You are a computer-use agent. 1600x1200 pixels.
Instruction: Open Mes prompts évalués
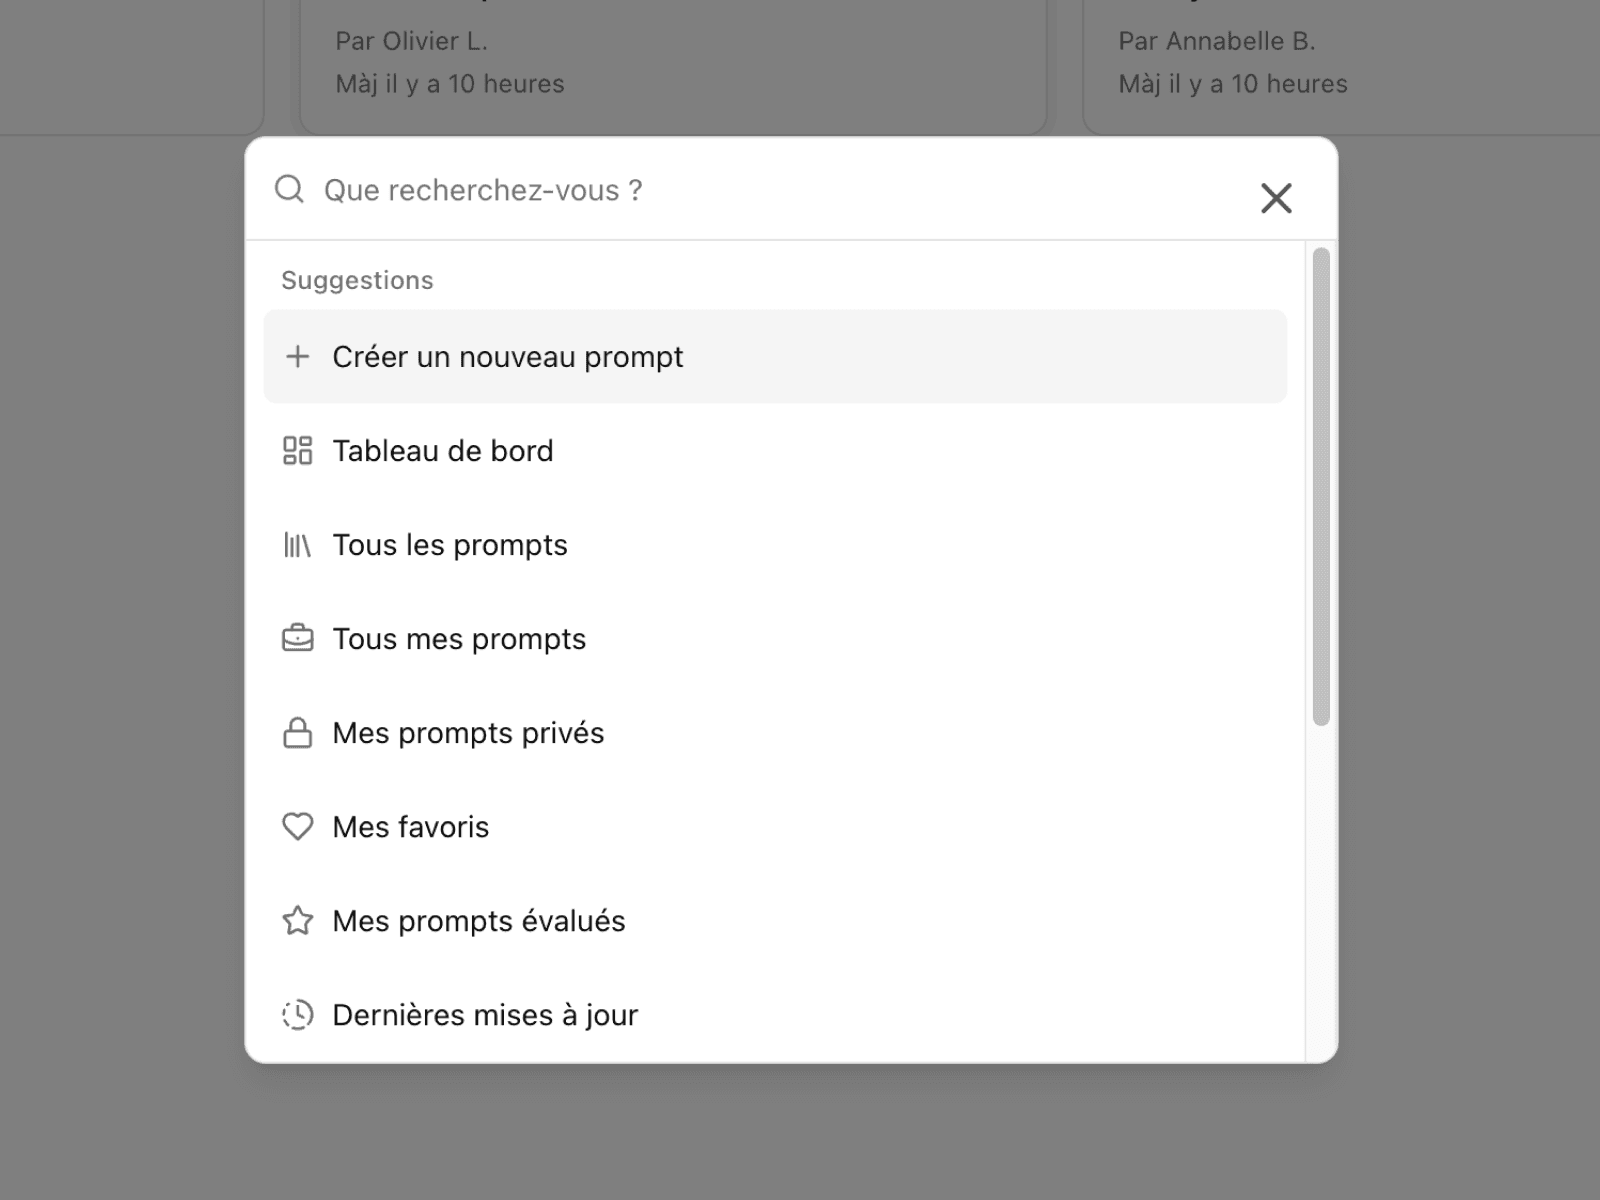click(479, 920)
